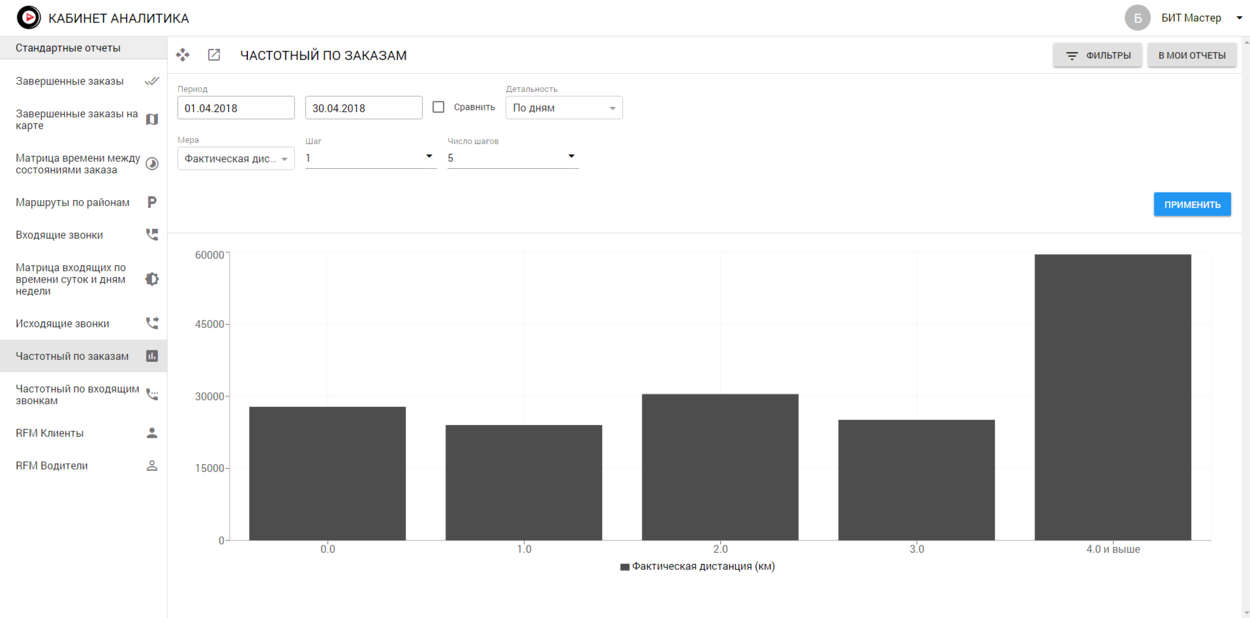Click the double-checkmark icon for Завершенные заказы
Viewport: 1250px width, 618px height.
[x=152, y=81]
